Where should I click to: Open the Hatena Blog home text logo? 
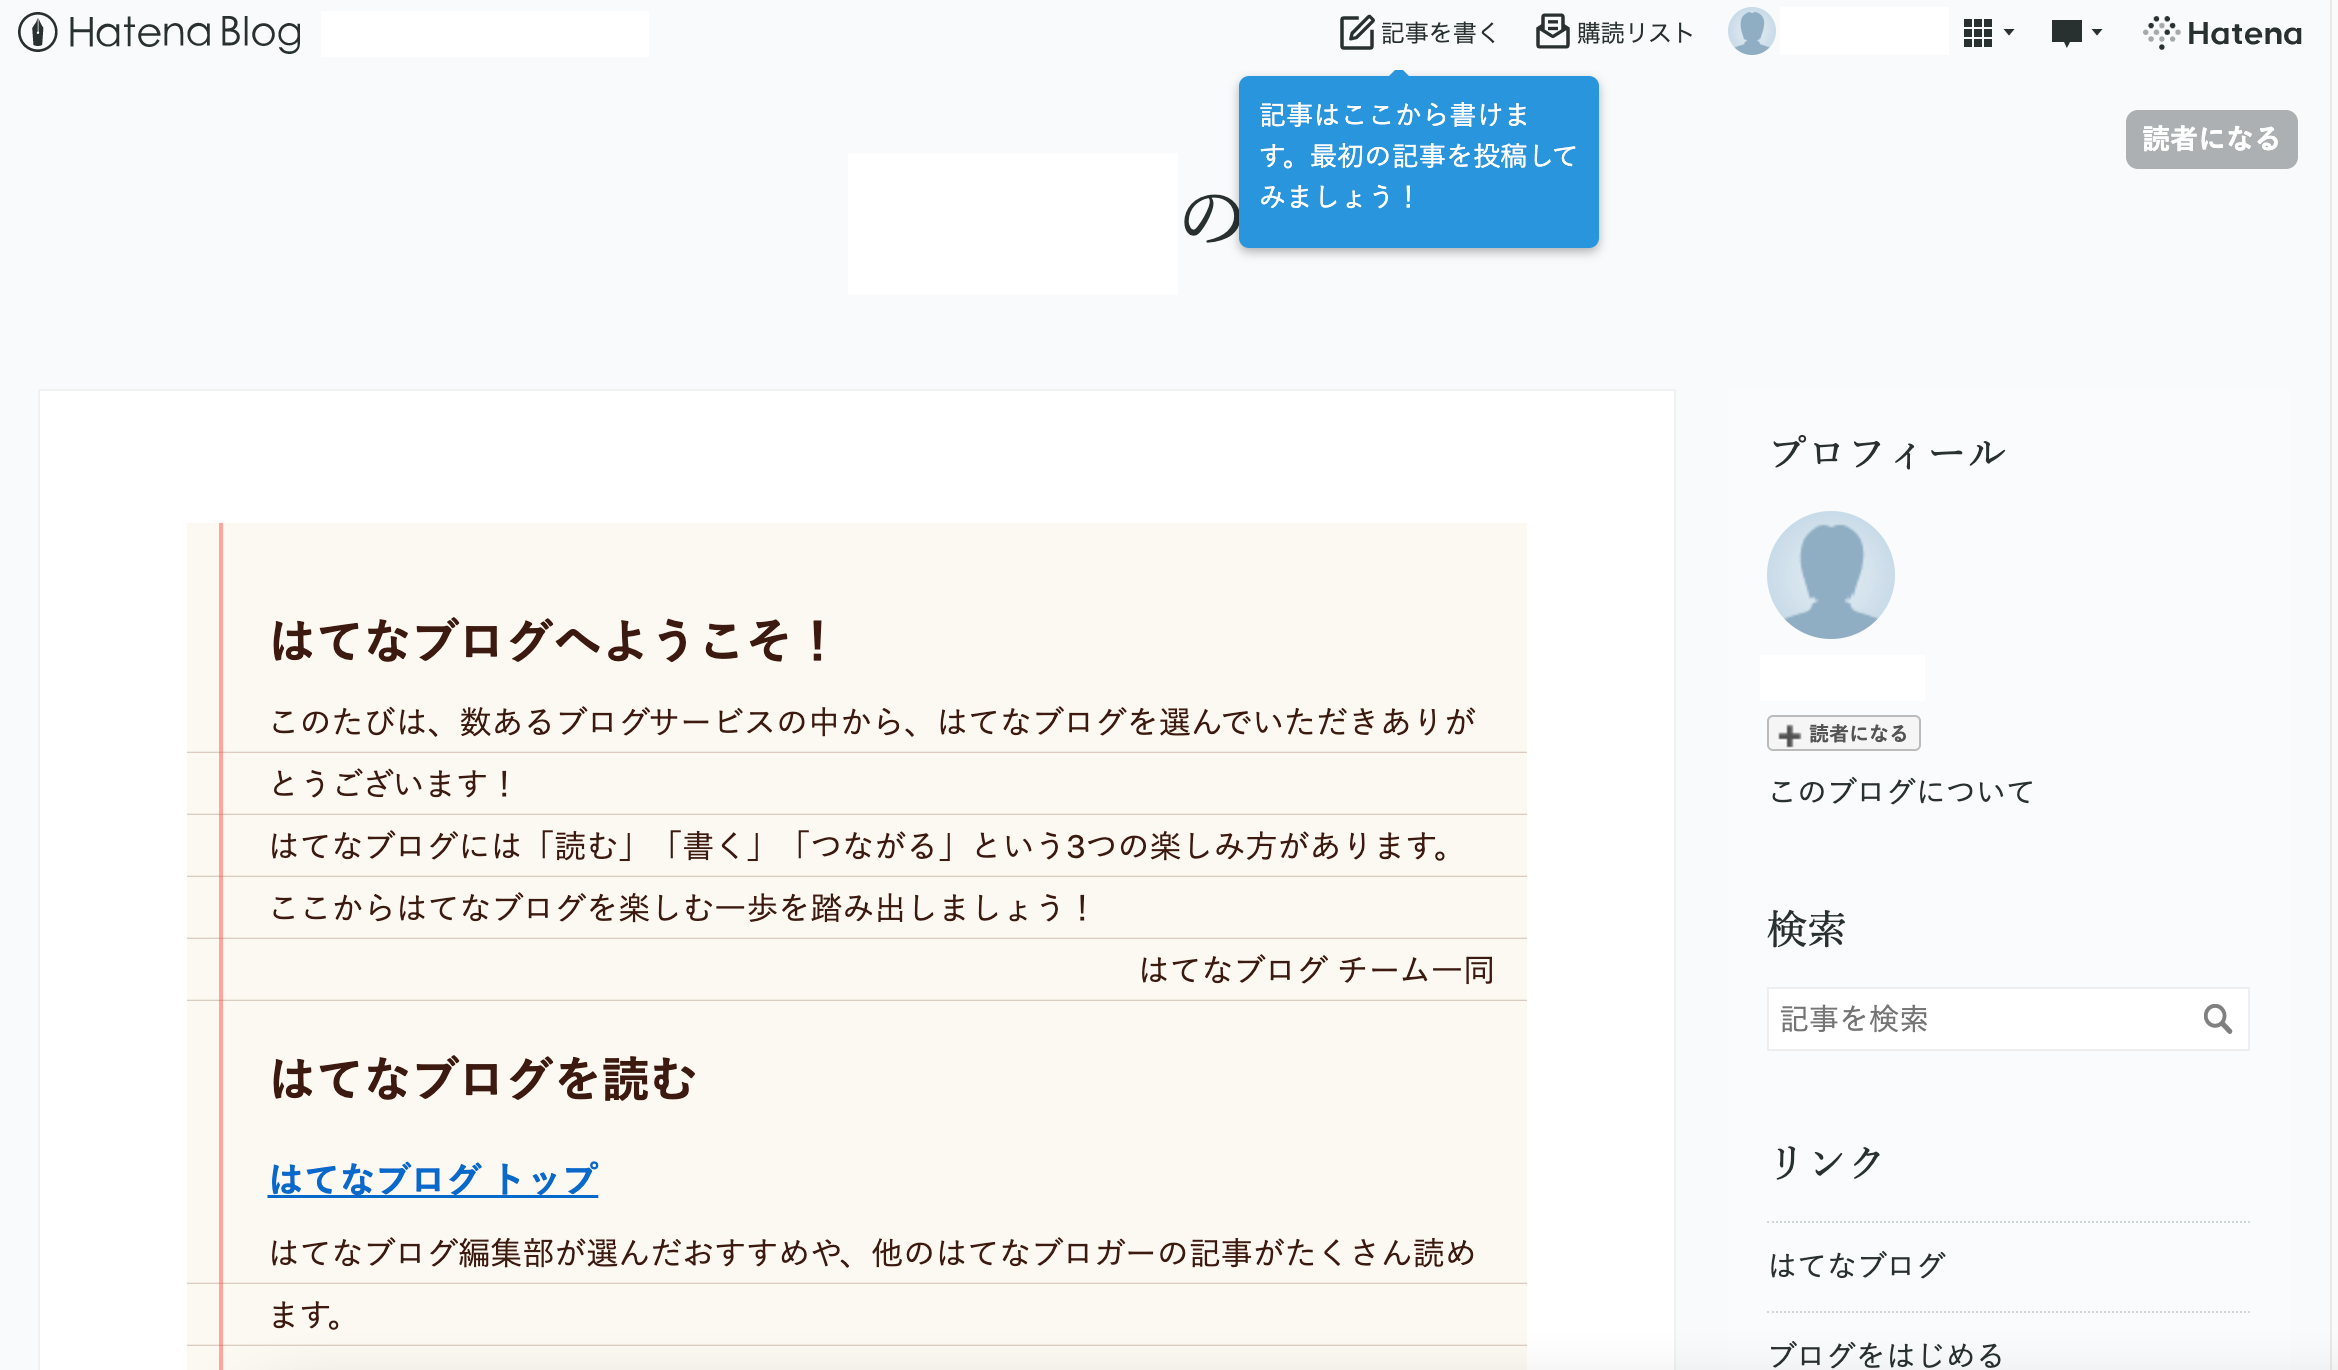[x=184, y=33]
